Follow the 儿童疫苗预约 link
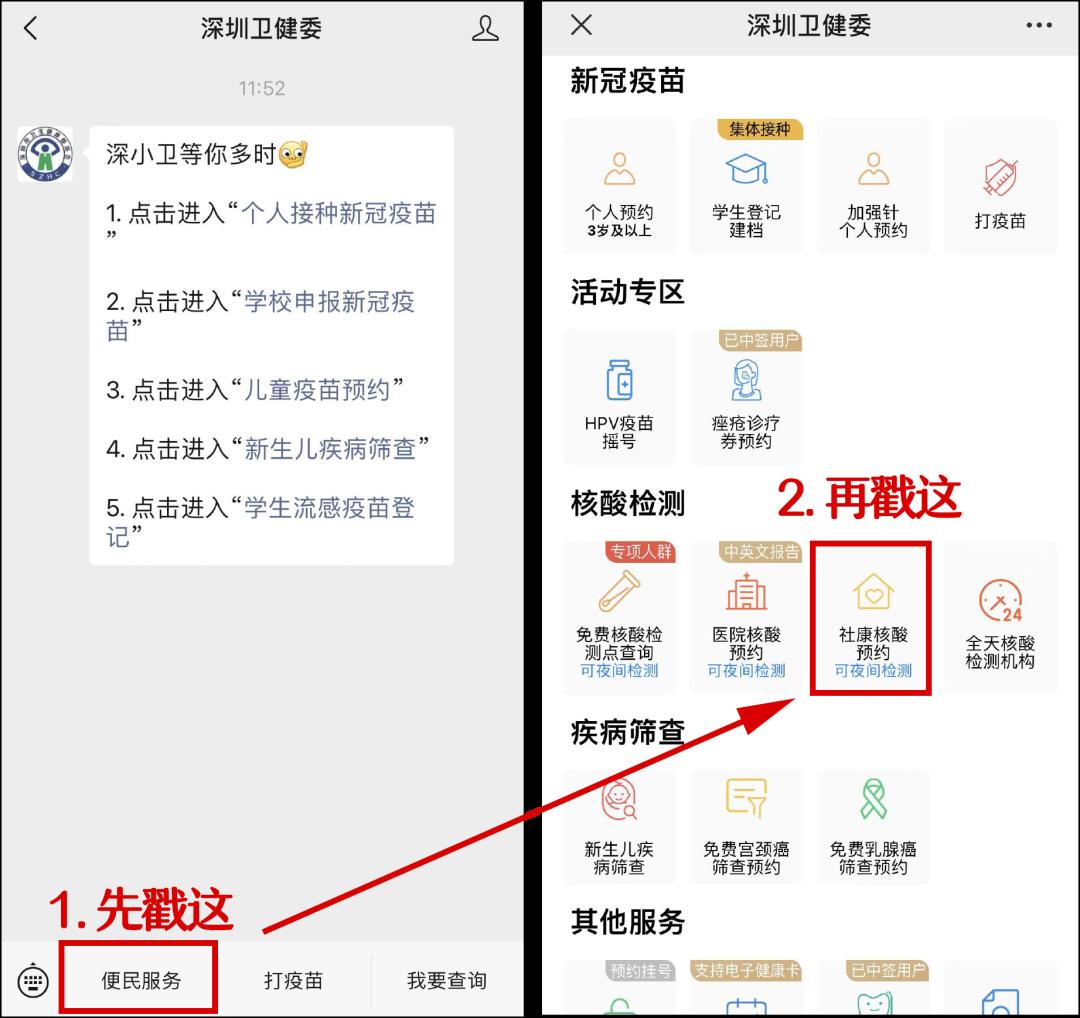 317,390
